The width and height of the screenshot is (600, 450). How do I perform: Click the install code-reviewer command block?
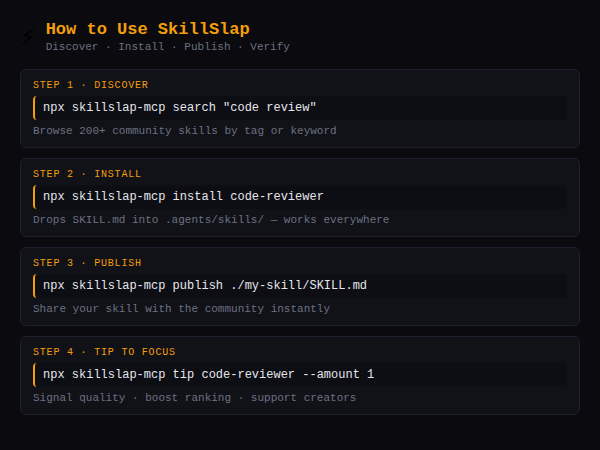point(300,196)
